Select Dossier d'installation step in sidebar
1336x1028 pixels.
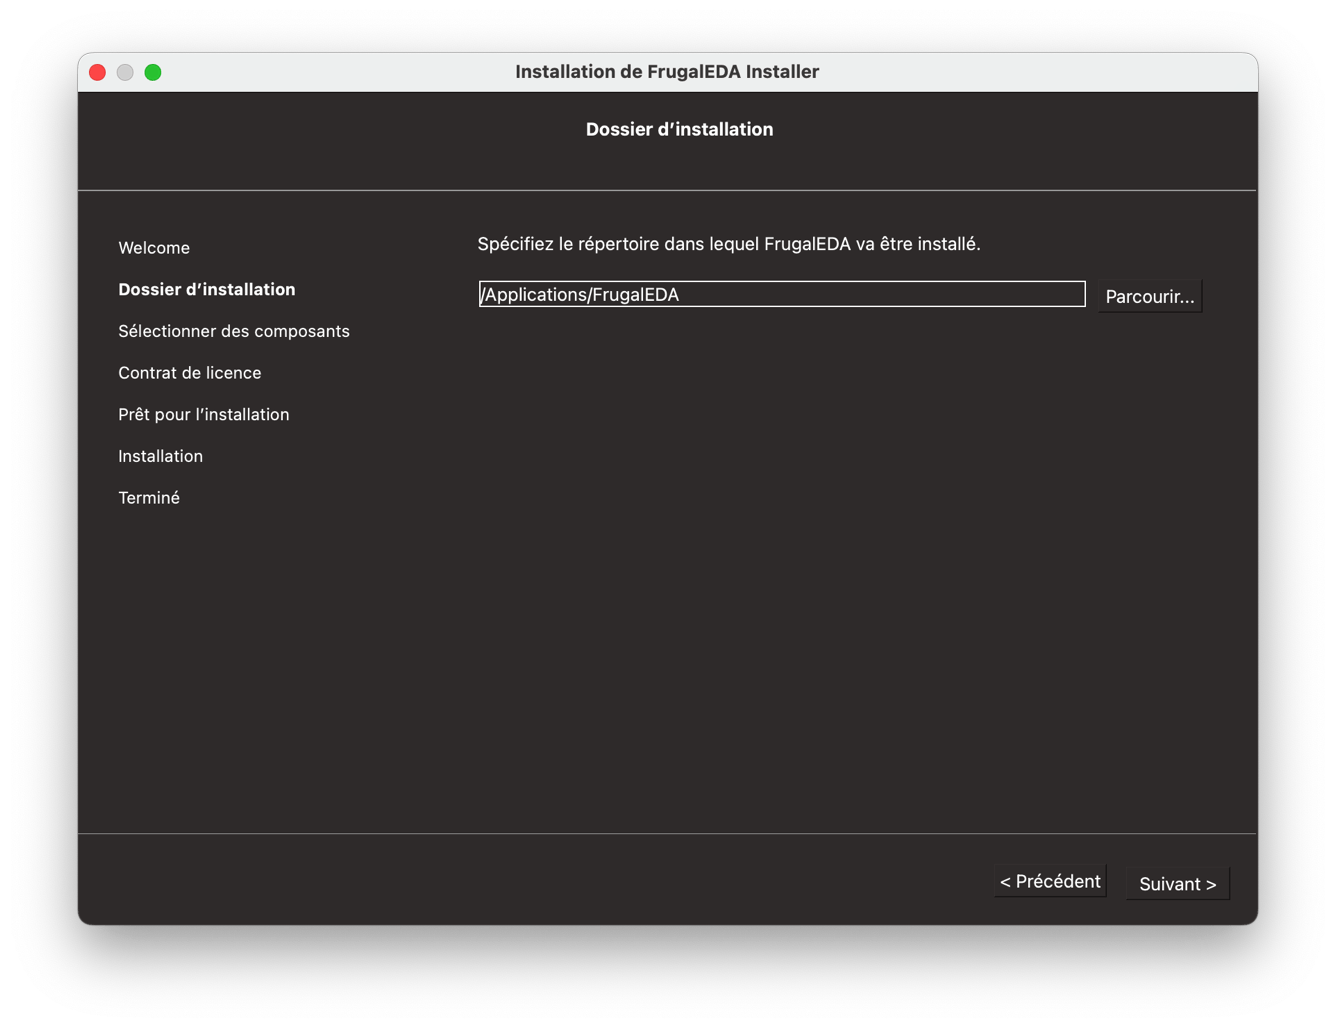207,290
